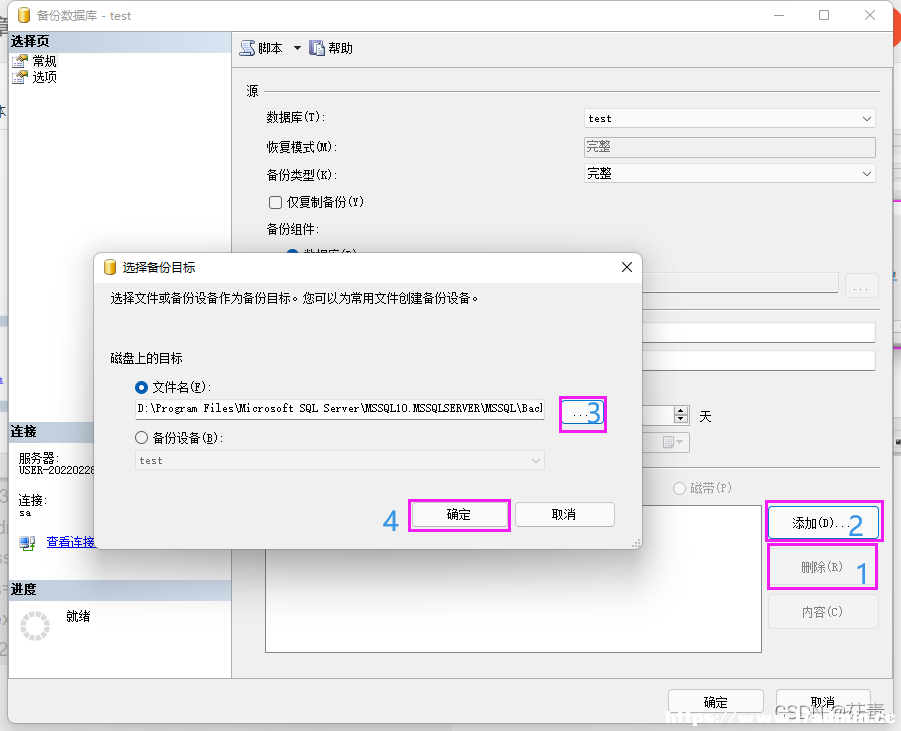Image resolution: width=901 pixels, height=731 pixels.
Task: Click the 选项 page icon
Action: 20,77
